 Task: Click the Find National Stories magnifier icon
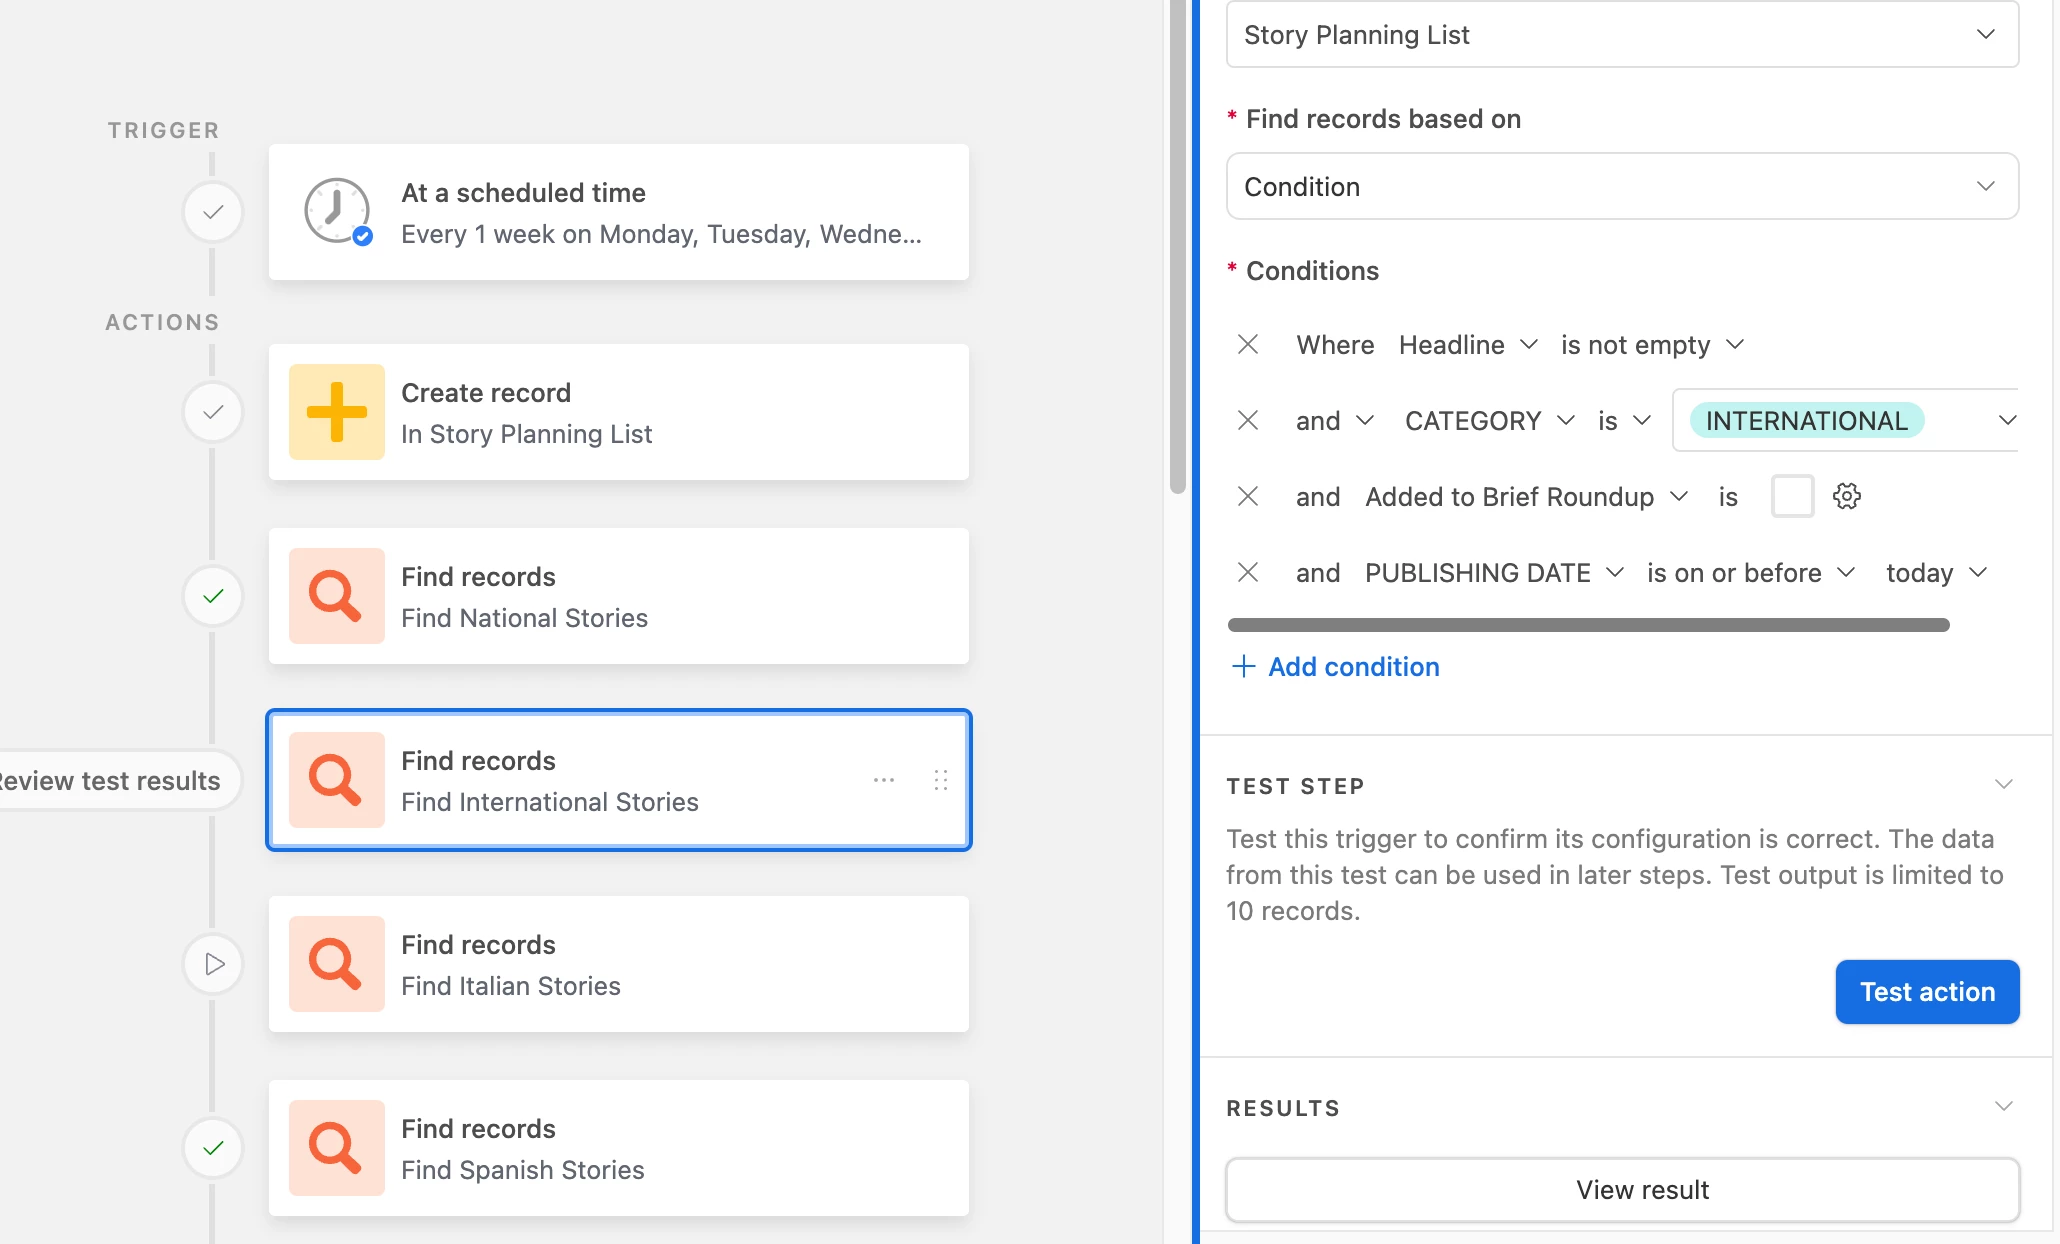coord(337,596)
